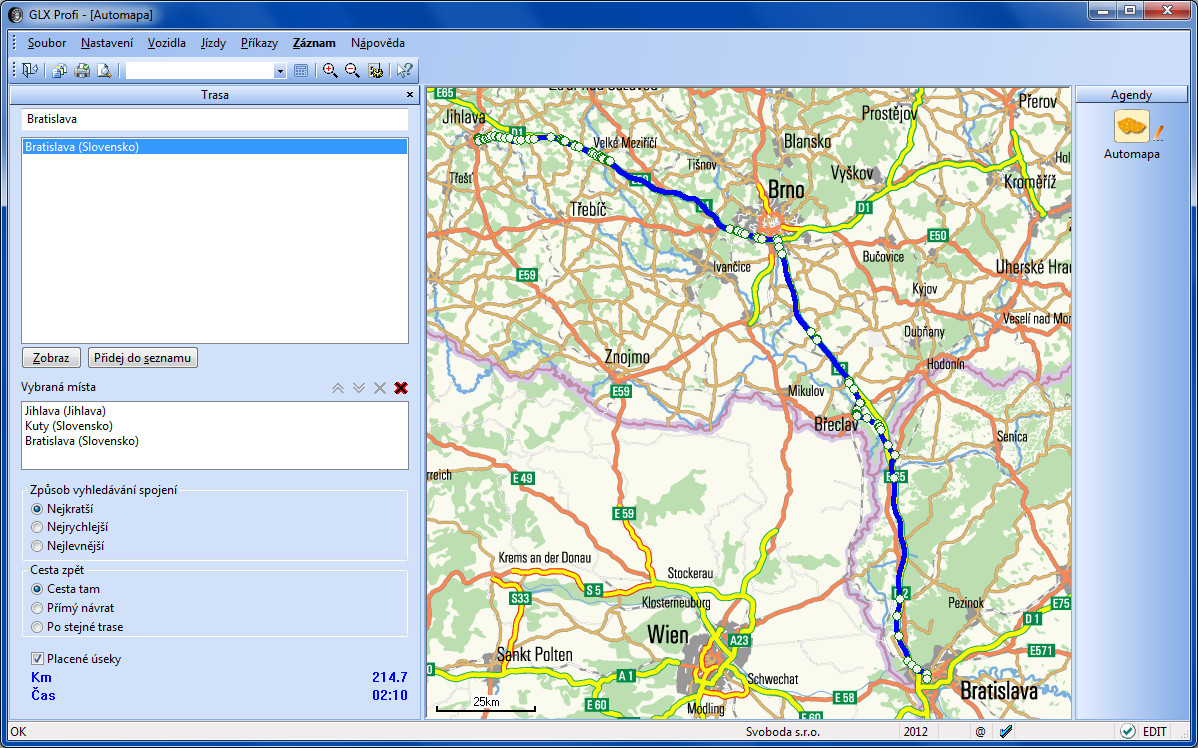Click the Bratislava city label on map
The width and height of the screenshot is (1198, 748).
click(999, 692)
